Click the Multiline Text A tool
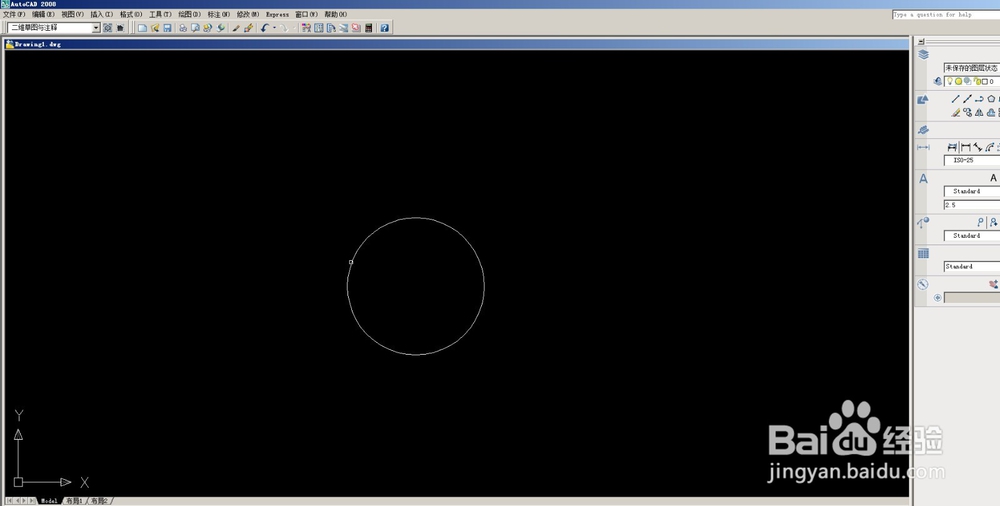1000x506 pixels. [x=993, y=178]
